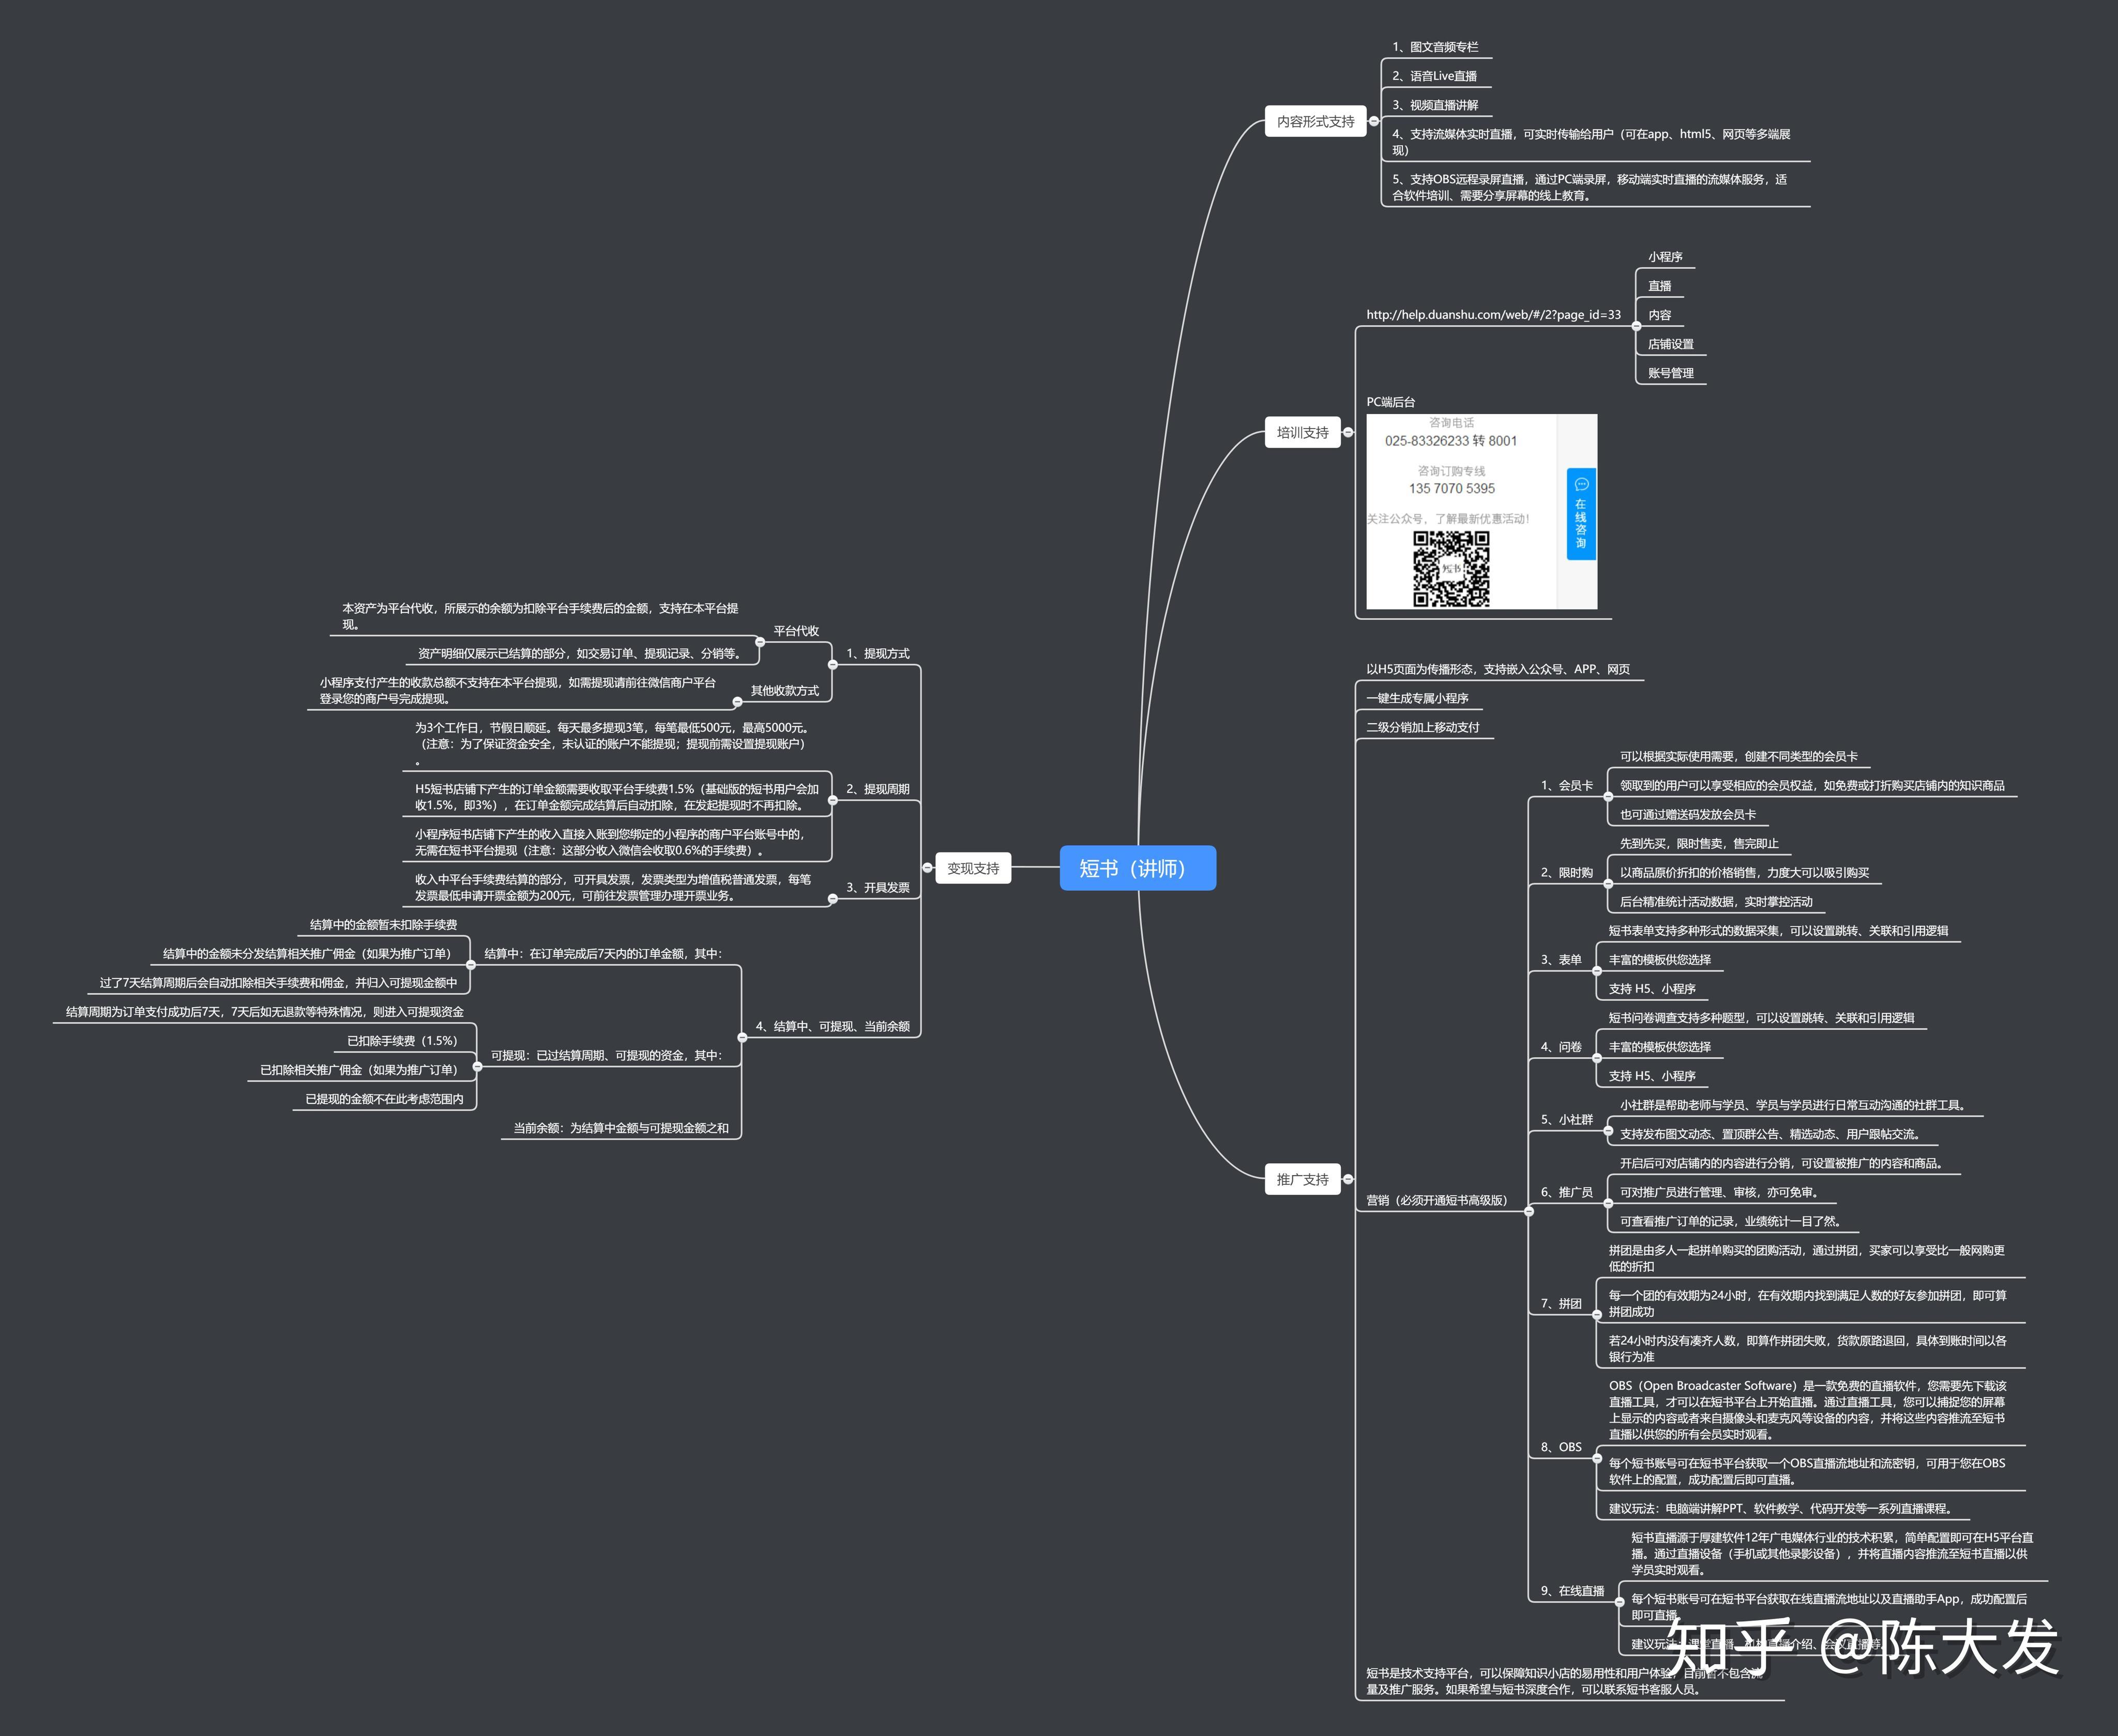Select the central node 短书（讲师）
Image resolution: width=2118 pixels, height=1736 pixels.
point(1138,868)
